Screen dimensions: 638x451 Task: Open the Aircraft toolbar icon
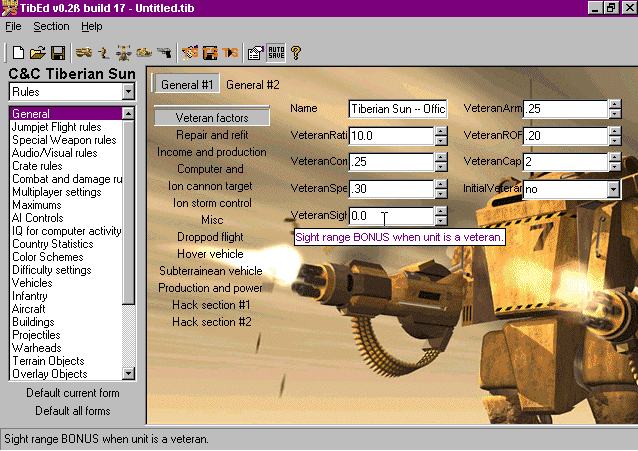tap(124, 53)
